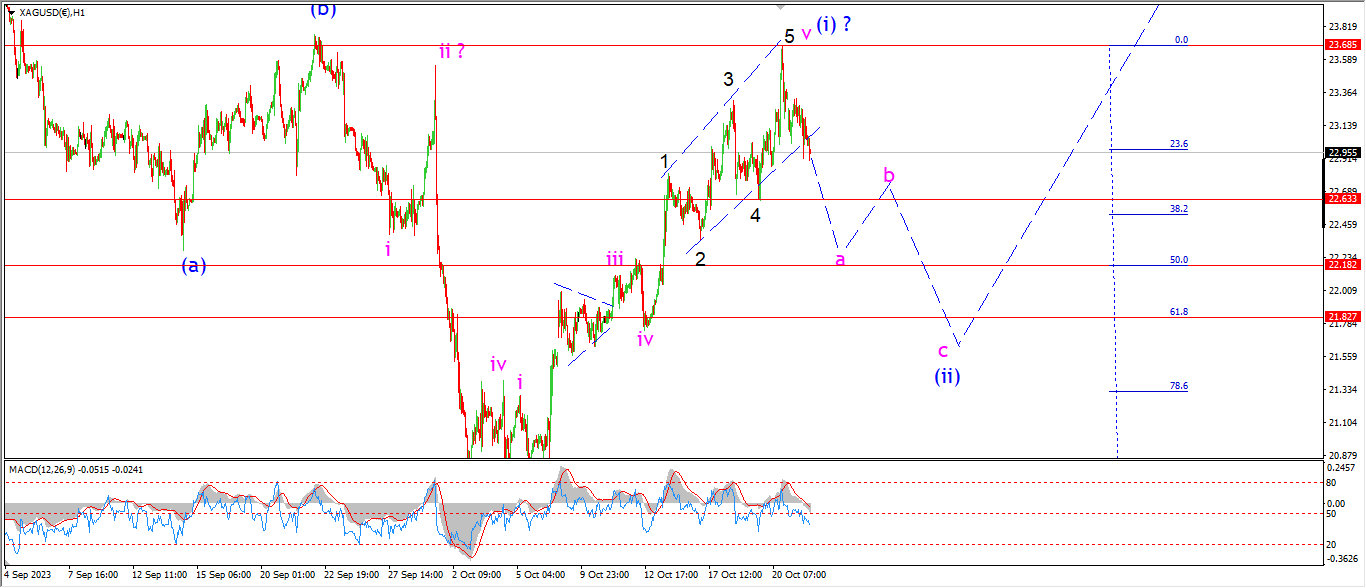This screenshot has width=1366, height=588.
Task: Click the black triangle beside XAGUSD symbol
Action: [11, 12]
